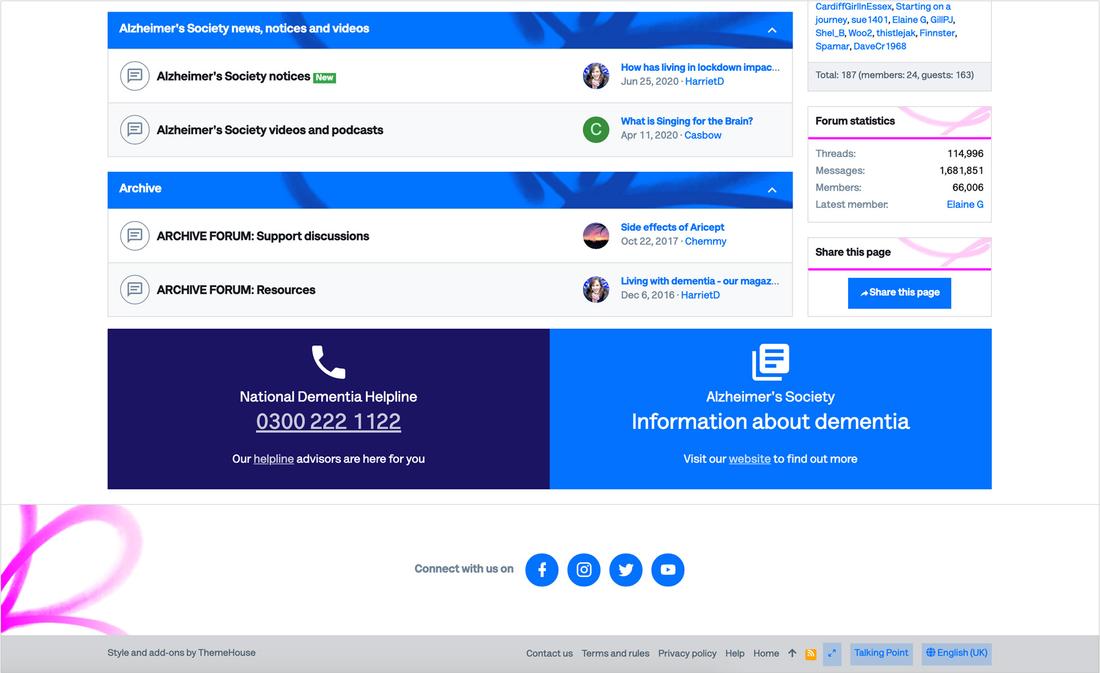The height and width of the screenshot is (673, 1100).
Task: Click the orange RSS feed icon
Action: (x=811, y=654)
